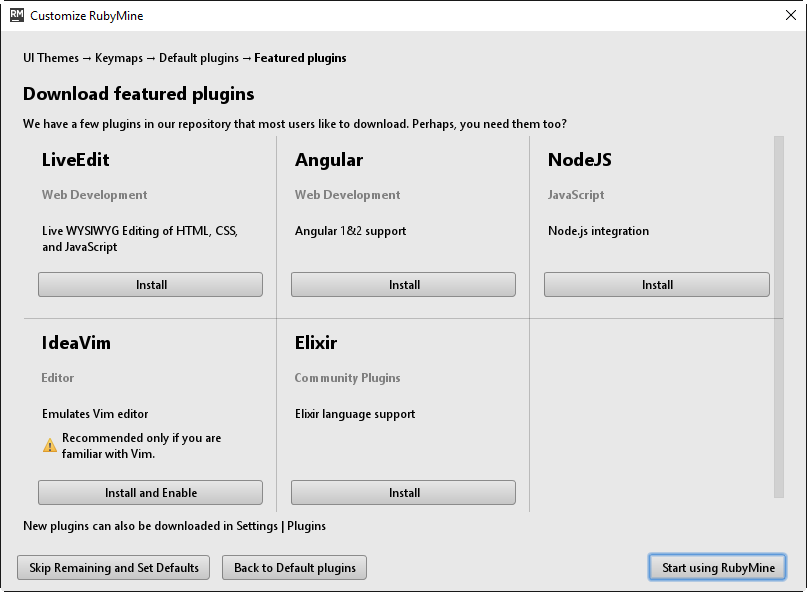The height and width of the screenshot is (592, 807).
Task: Install the NodeJS plugin
Action: point(656,285)
